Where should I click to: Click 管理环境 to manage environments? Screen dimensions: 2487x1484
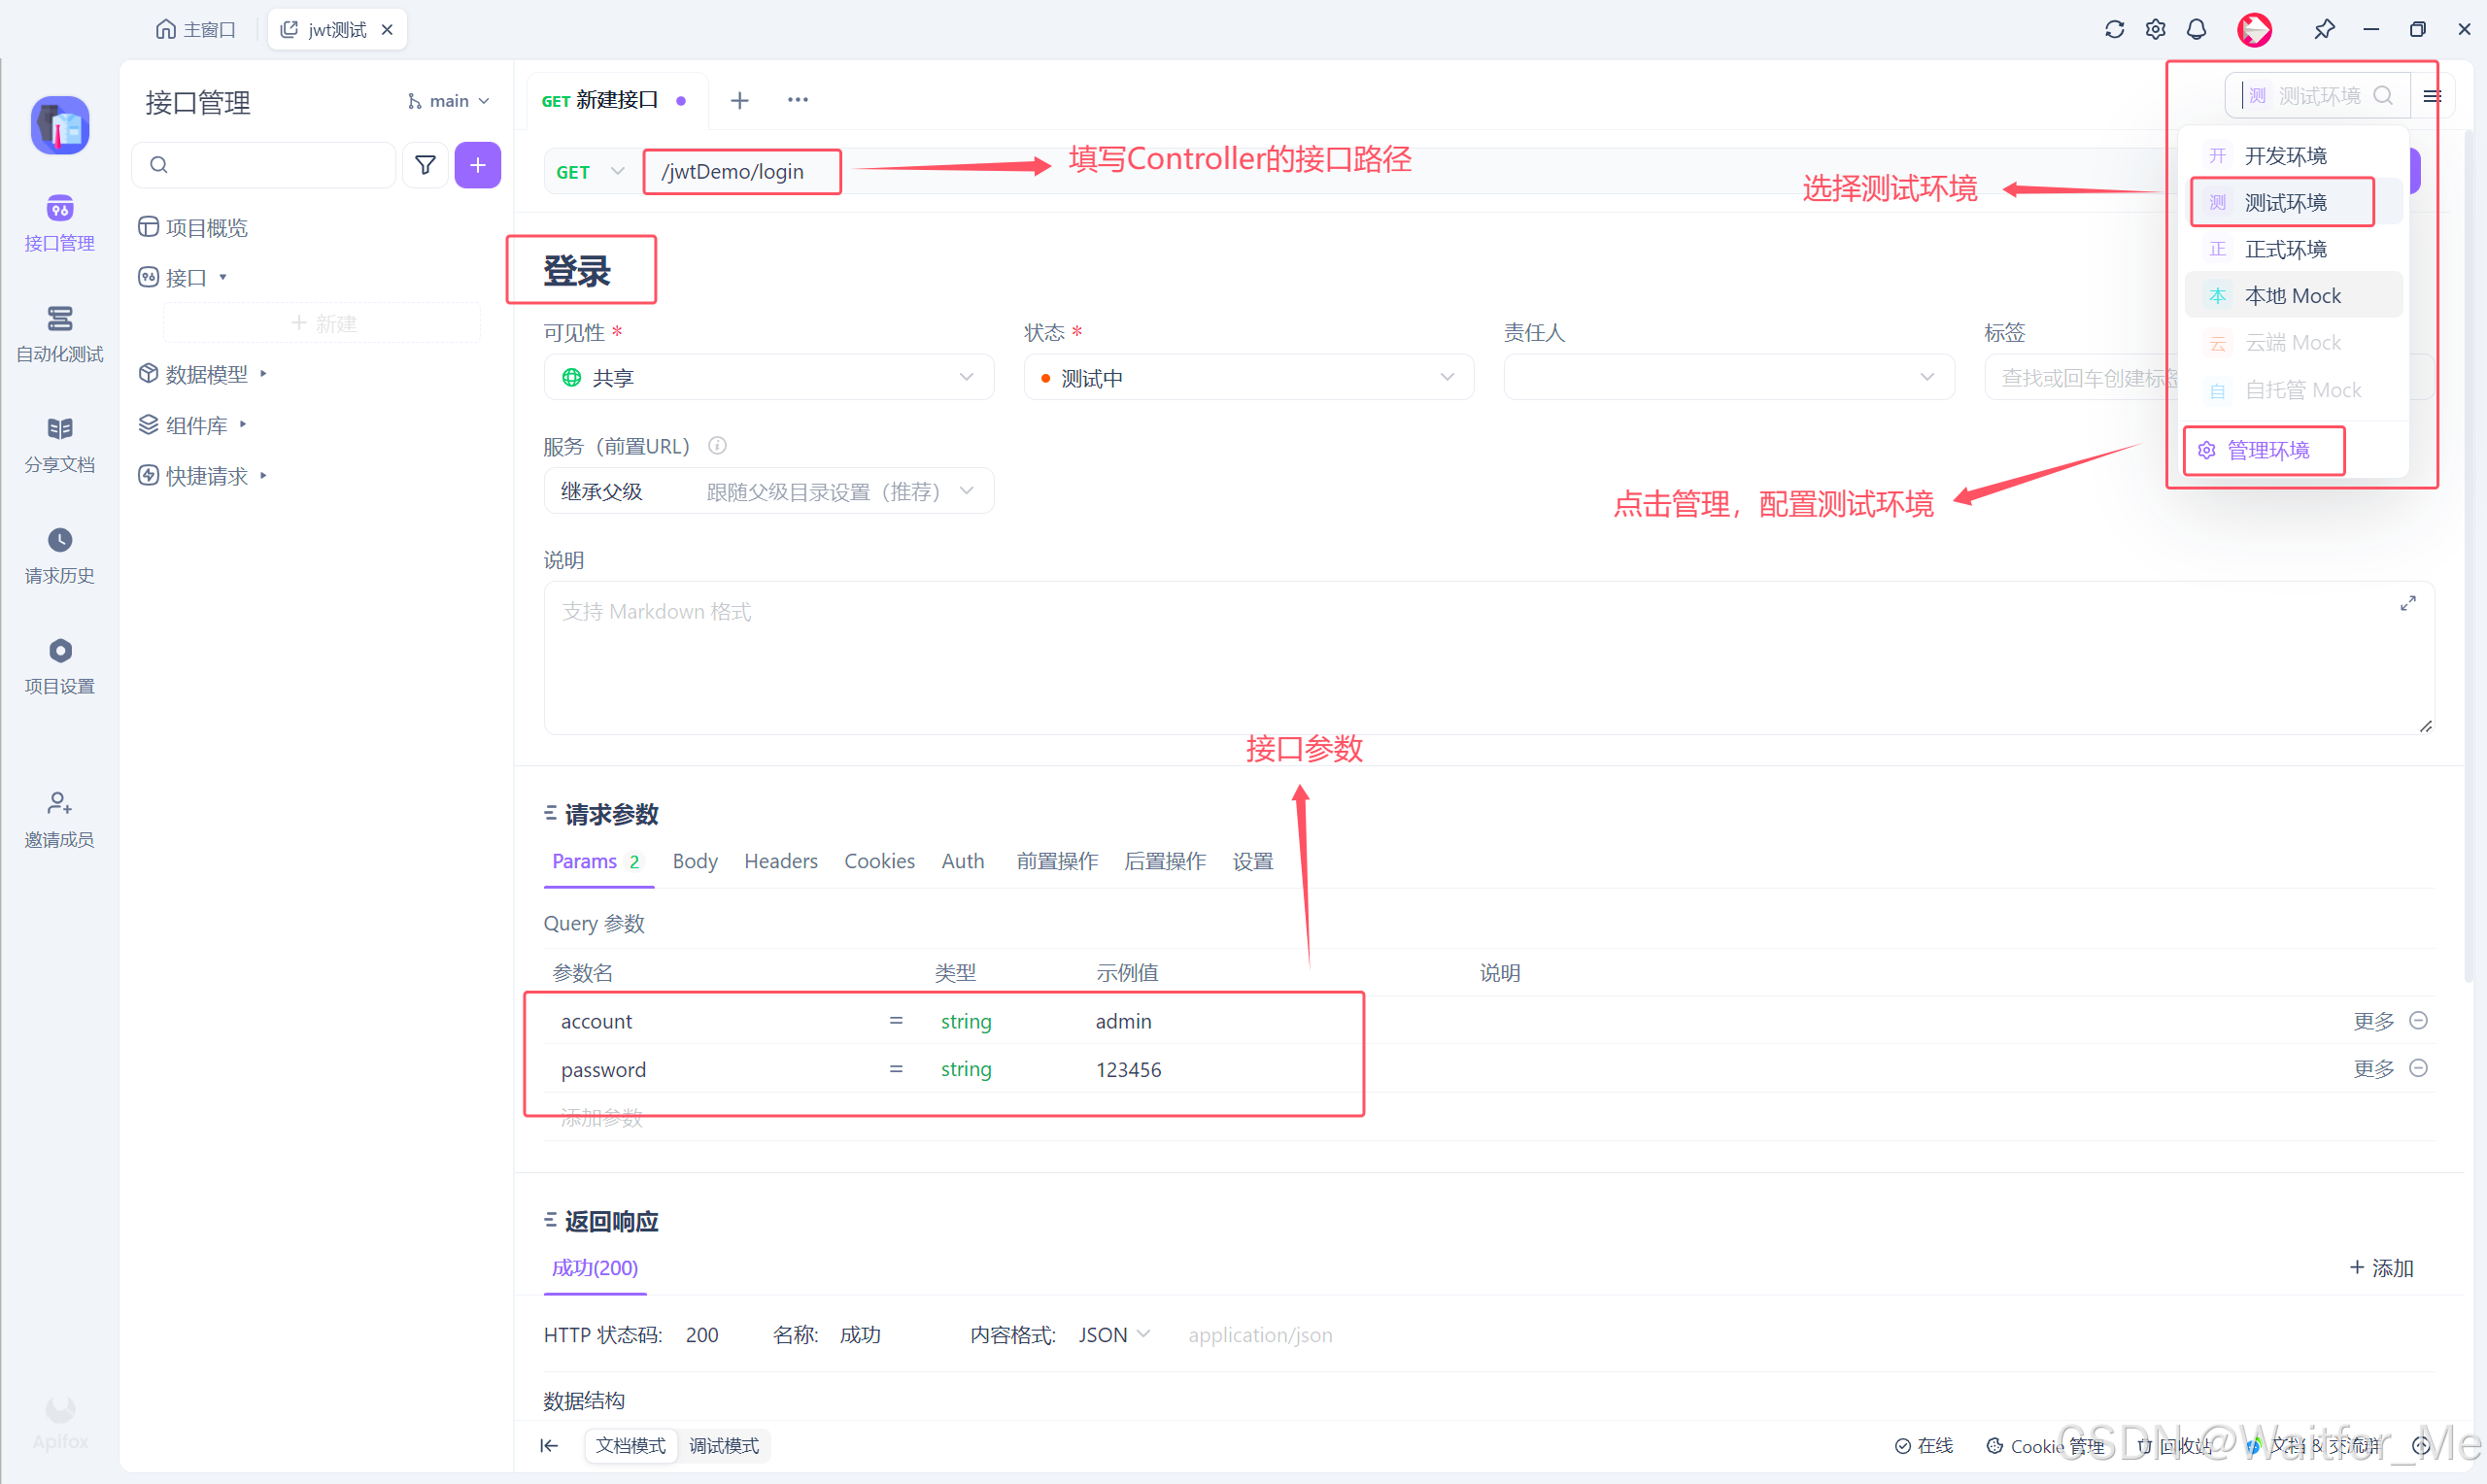(x=2253, y=451)
